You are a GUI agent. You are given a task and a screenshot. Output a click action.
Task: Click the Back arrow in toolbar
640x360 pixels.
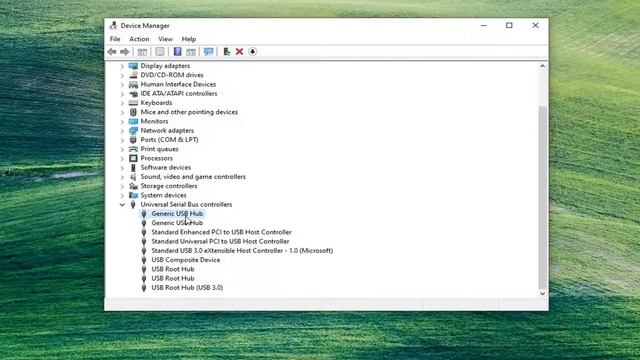112,52
